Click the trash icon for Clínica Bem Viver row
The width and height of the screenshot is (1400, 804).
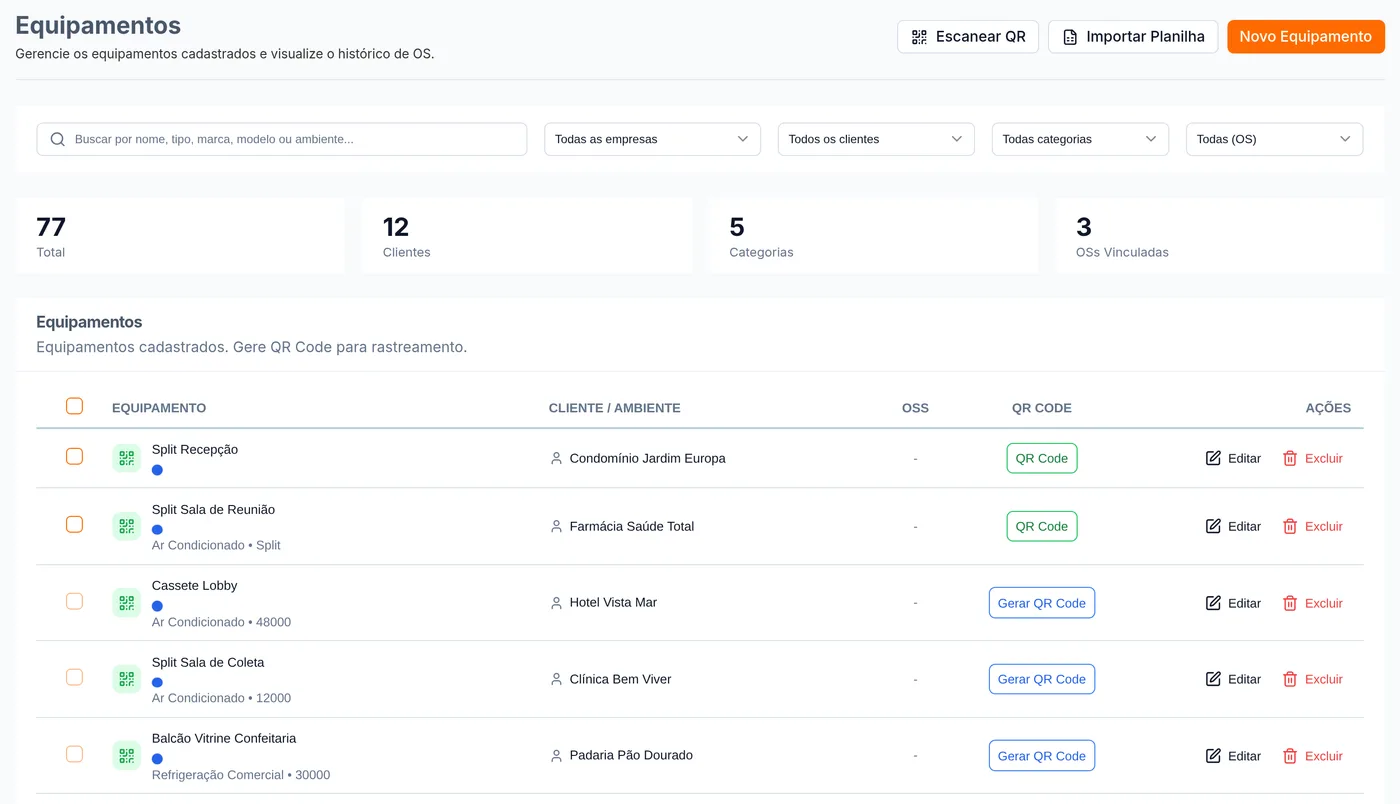[1290, 679]
